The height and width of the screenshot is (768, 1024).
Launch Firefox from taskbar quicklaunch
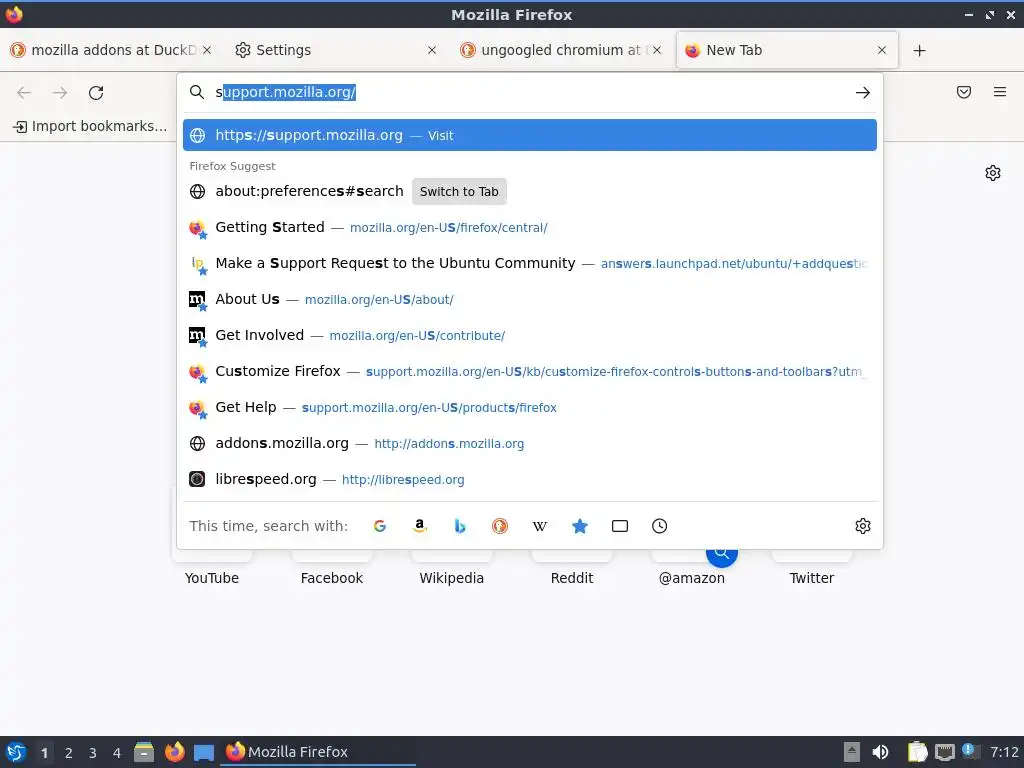point(174,752)
